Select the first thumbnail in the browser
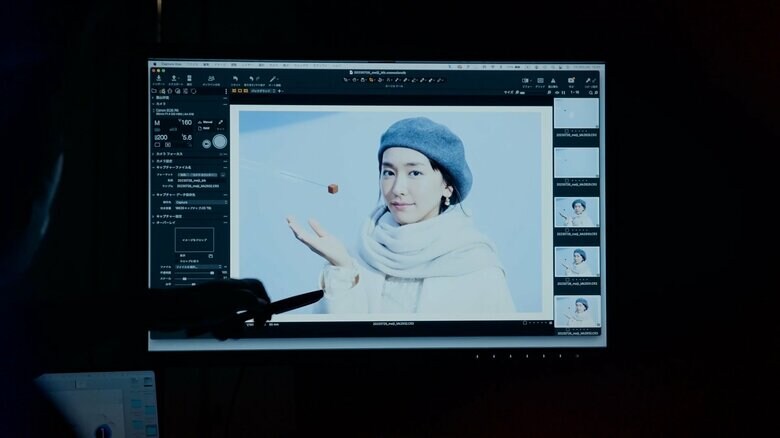 point(576,113)
